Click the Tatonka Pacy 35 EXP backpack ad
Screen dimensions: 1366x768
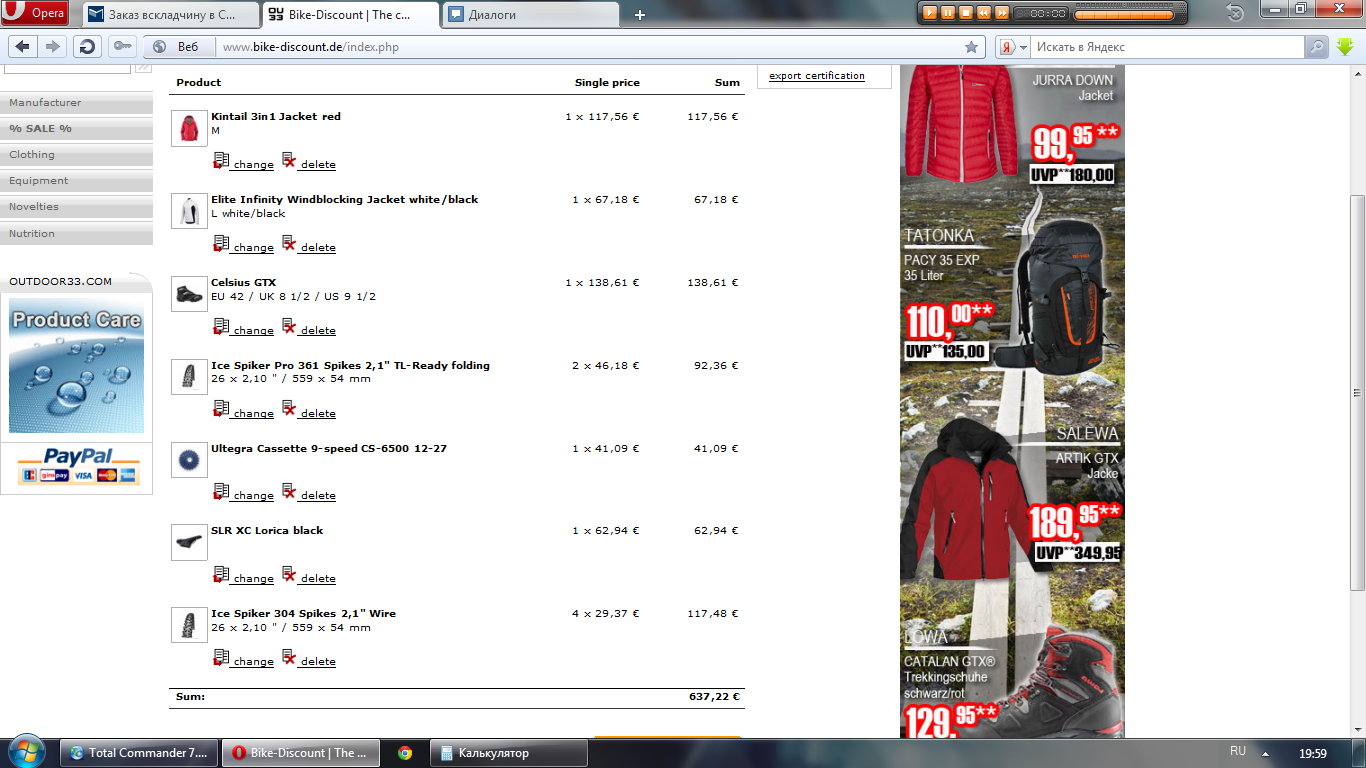click(x=1012, y=295)
